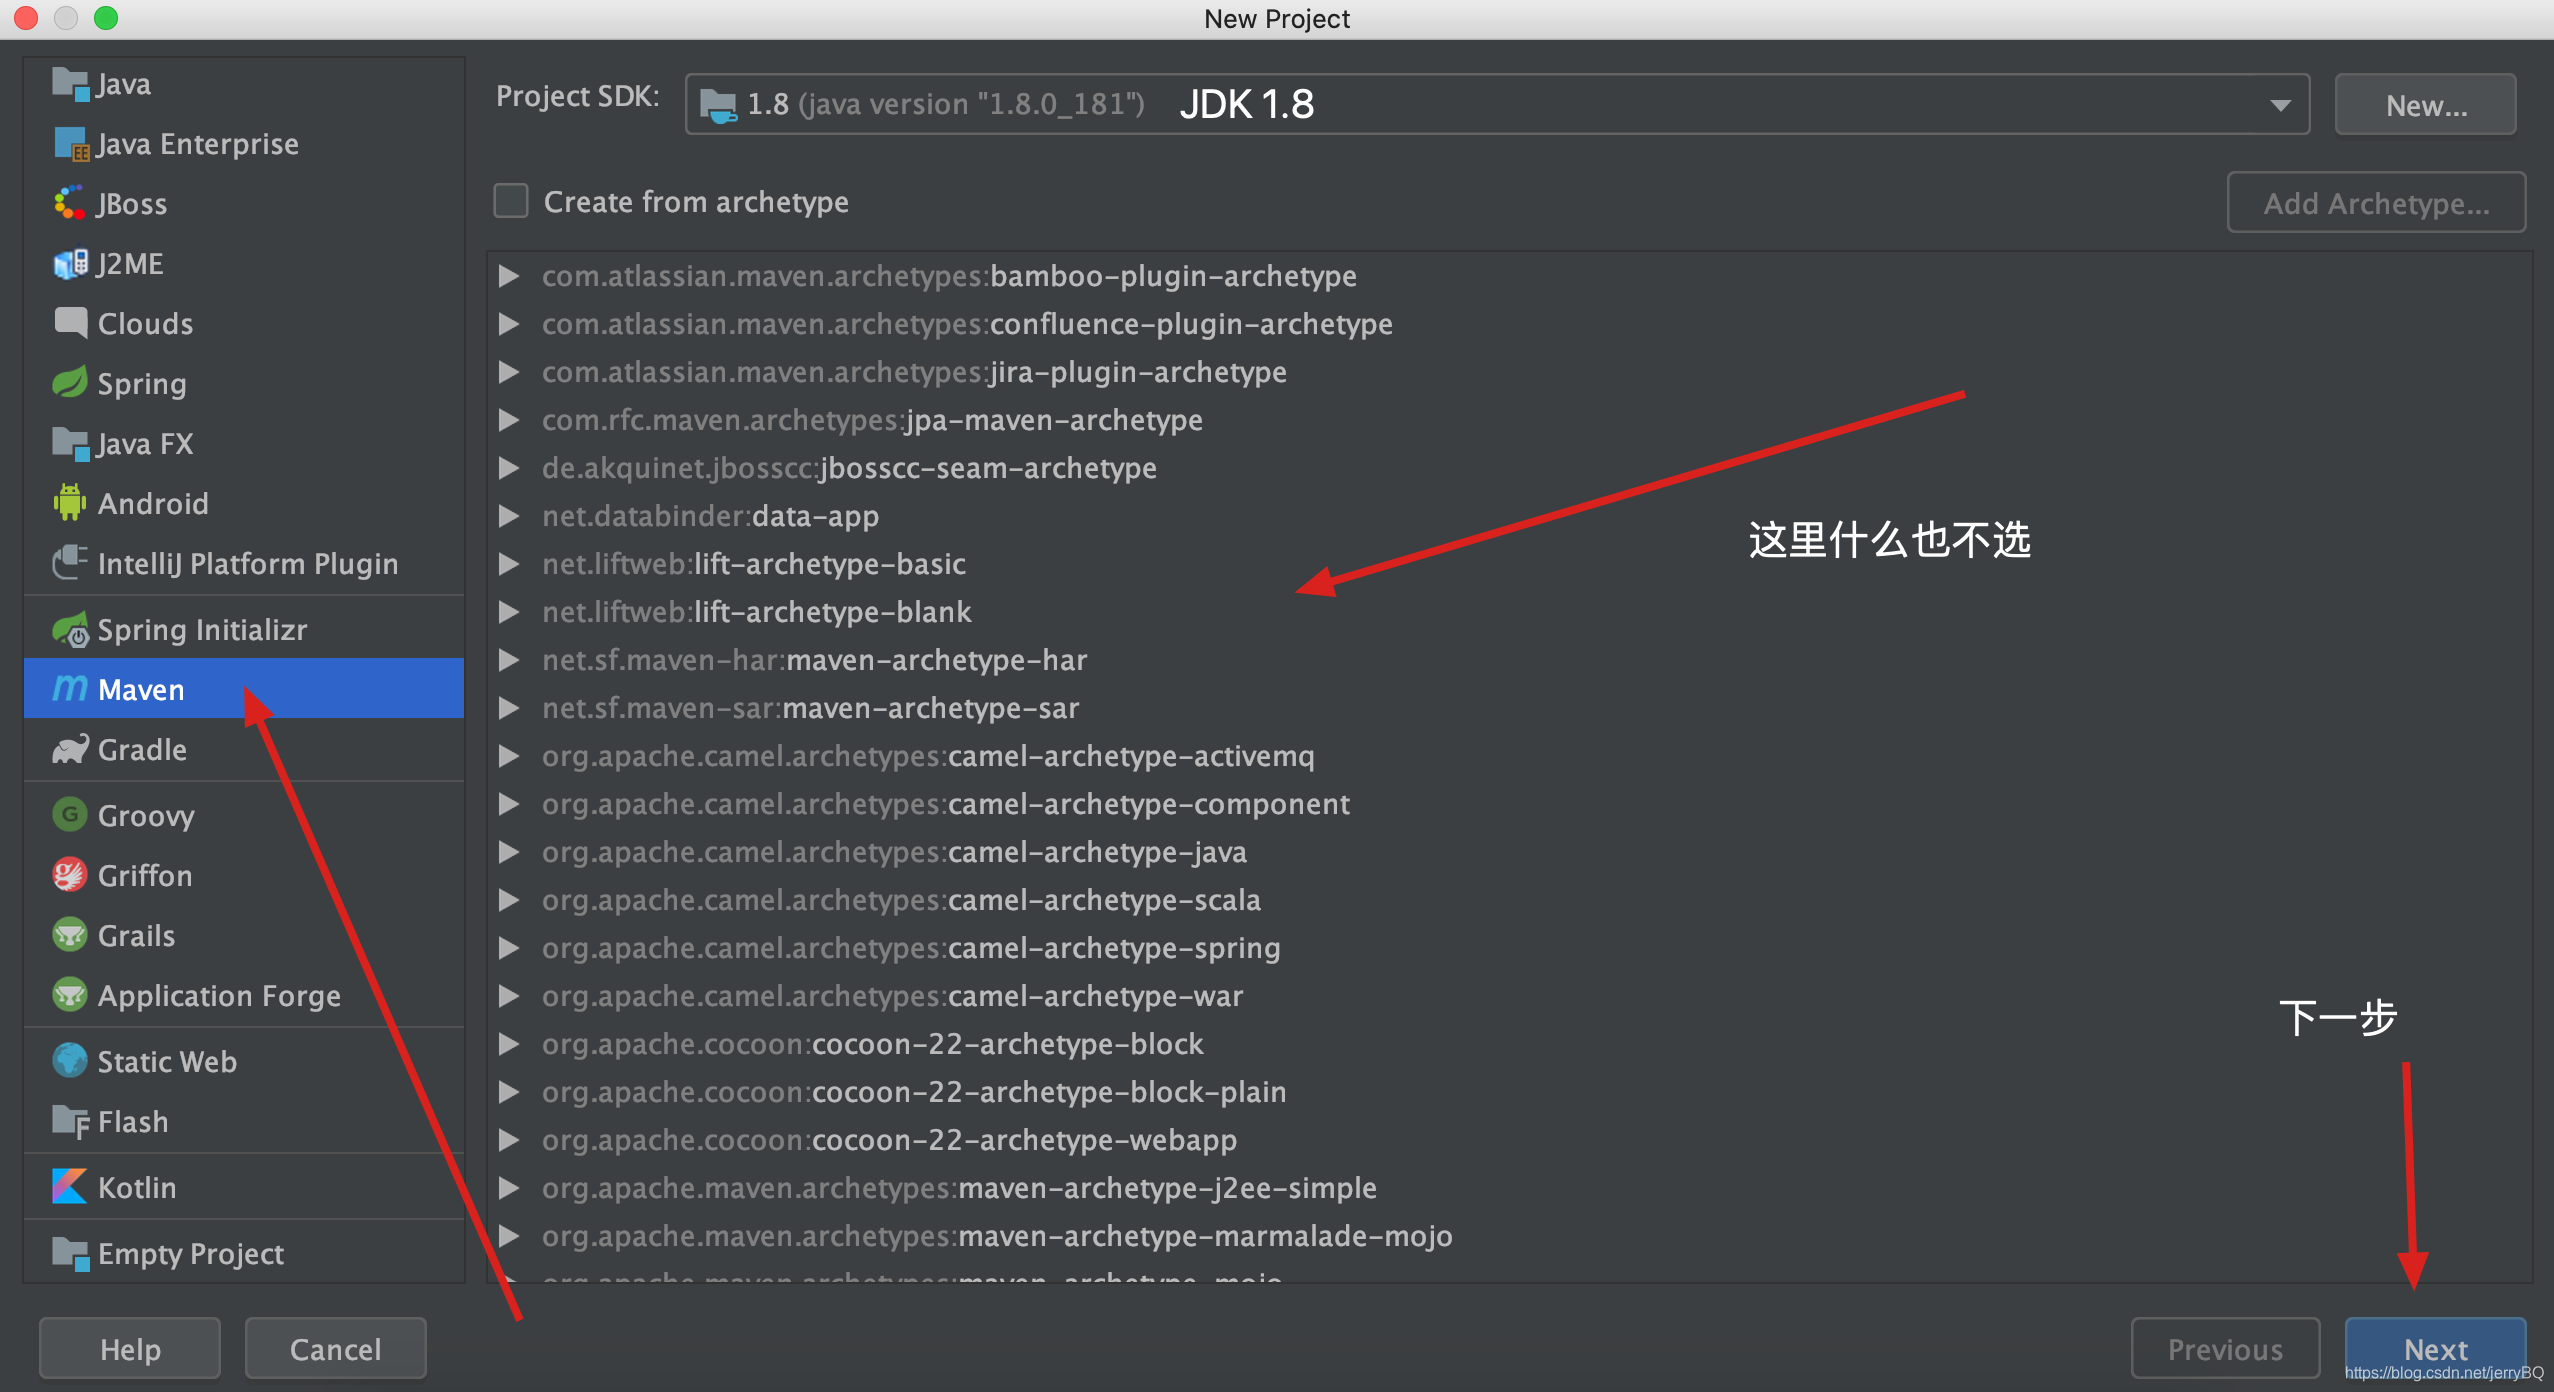Click the Kotlin icon
The width and height of the screenshot is (2554, 1392).
(x=70, y=1187)
